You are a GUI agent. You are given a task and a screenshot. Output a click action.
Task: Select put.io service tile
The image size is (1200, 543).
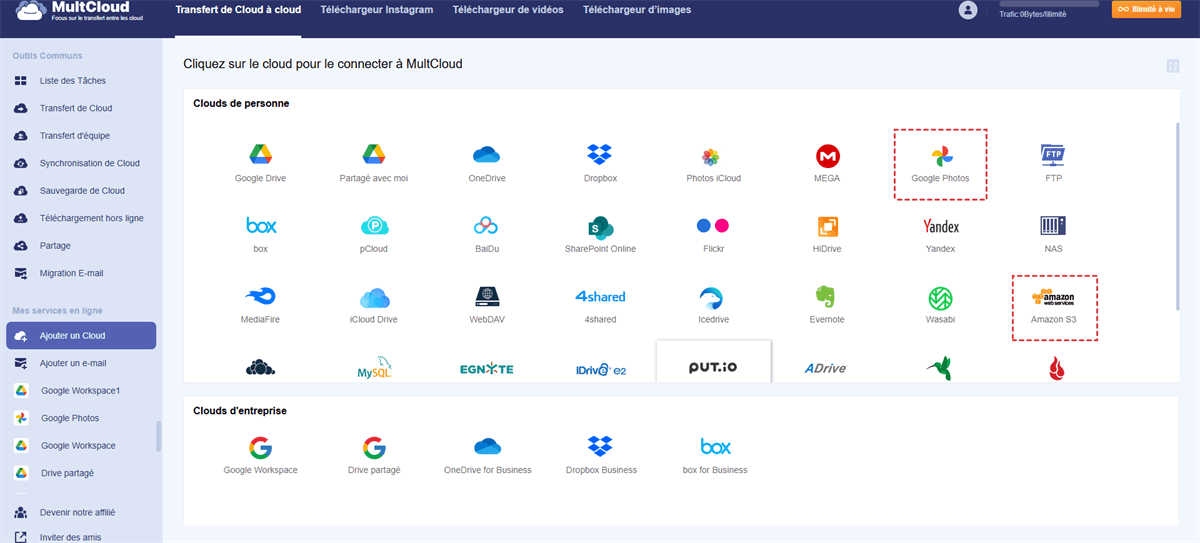(x=713, y=361)
